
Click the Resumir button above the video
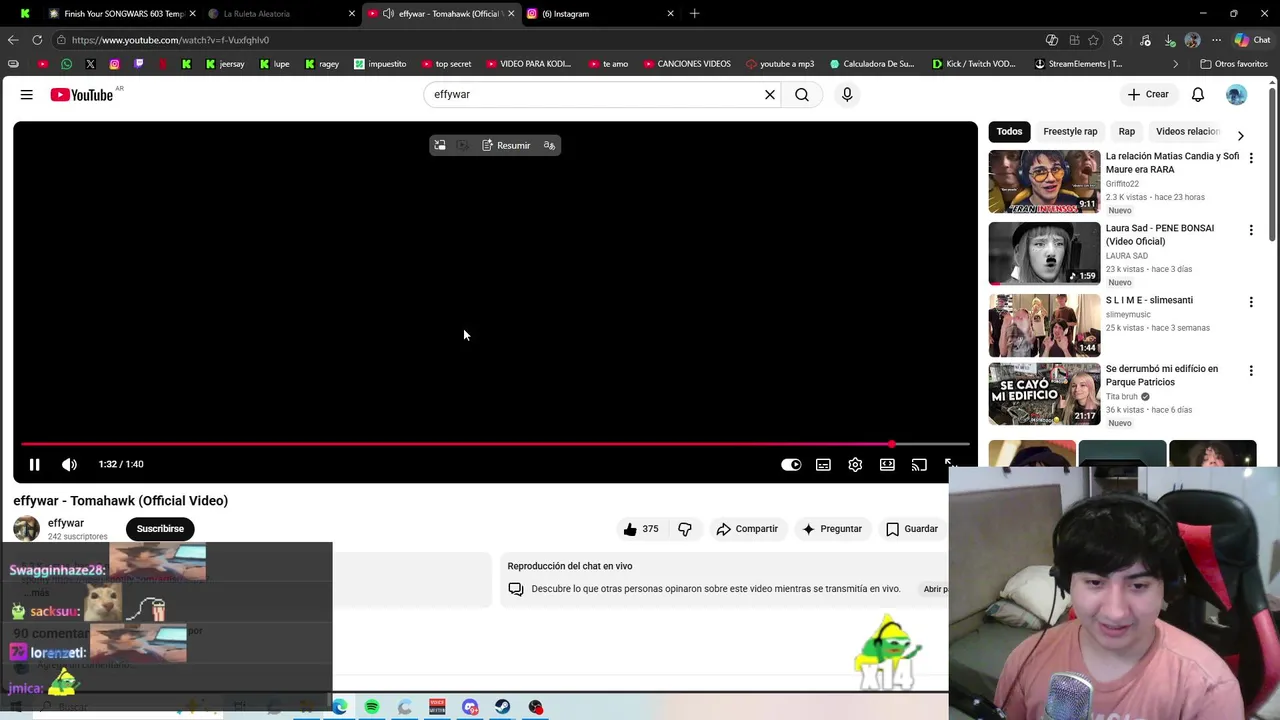(506, 146)
